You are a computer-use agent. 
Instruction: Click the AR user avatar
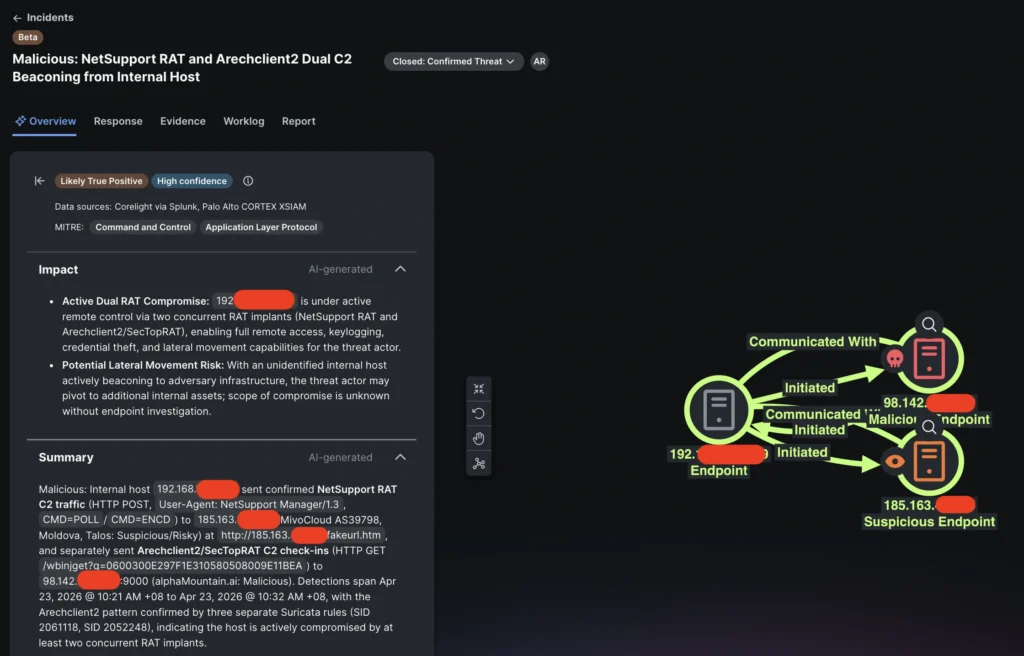pos(539,61)
